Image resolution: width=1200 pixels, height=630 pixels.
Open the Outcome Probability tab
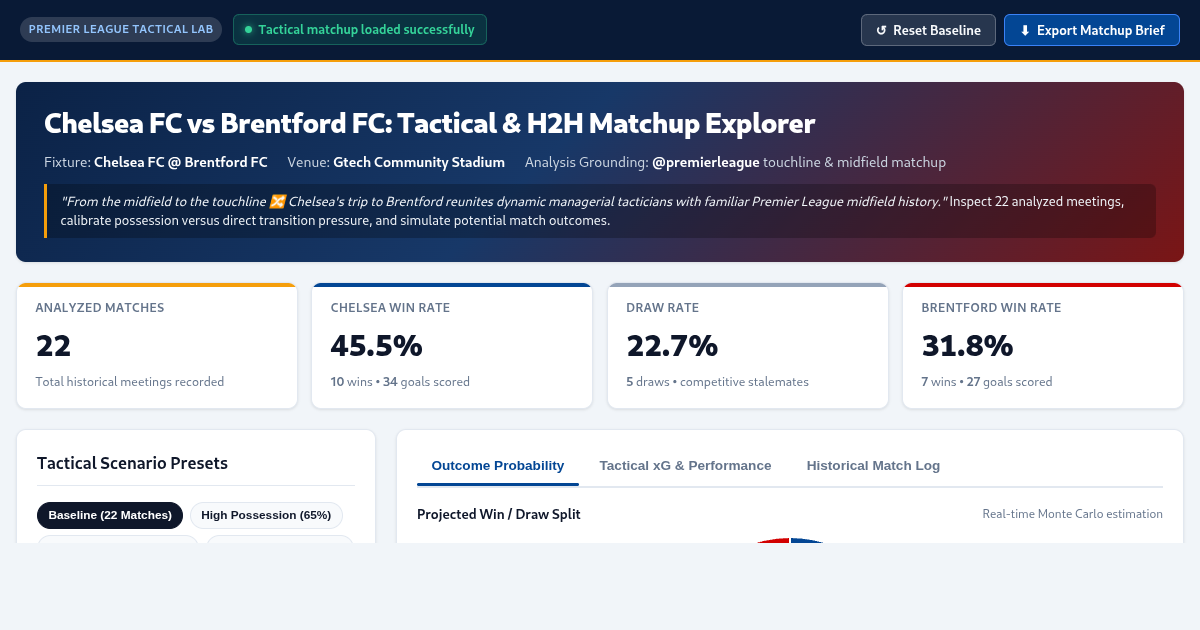pos(498,466)
